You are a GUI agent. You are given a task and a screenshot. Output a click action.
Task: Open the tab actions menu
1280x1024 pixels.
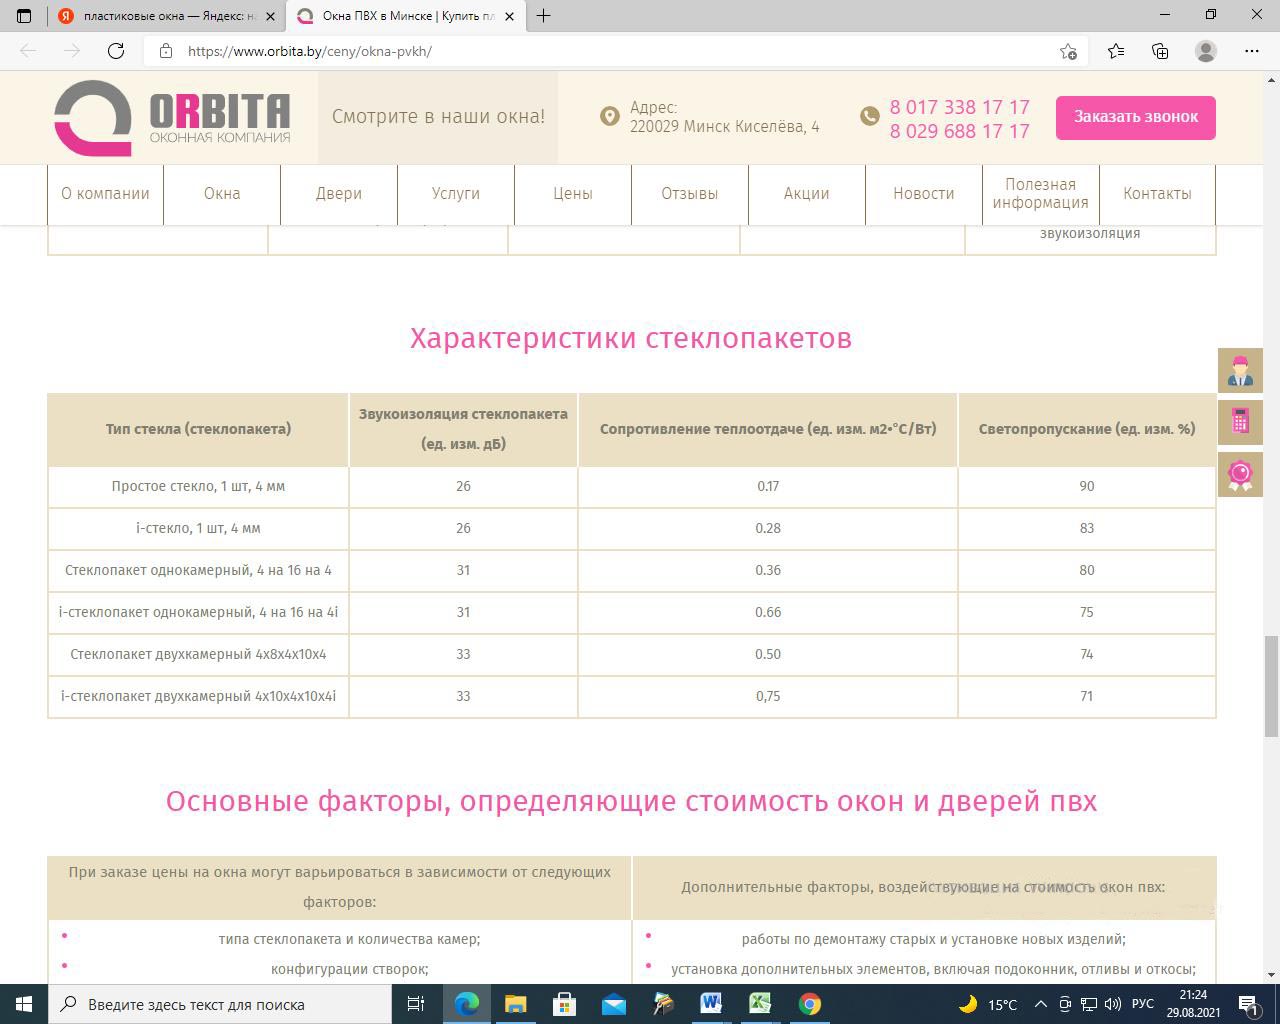[x=24, y=16]
